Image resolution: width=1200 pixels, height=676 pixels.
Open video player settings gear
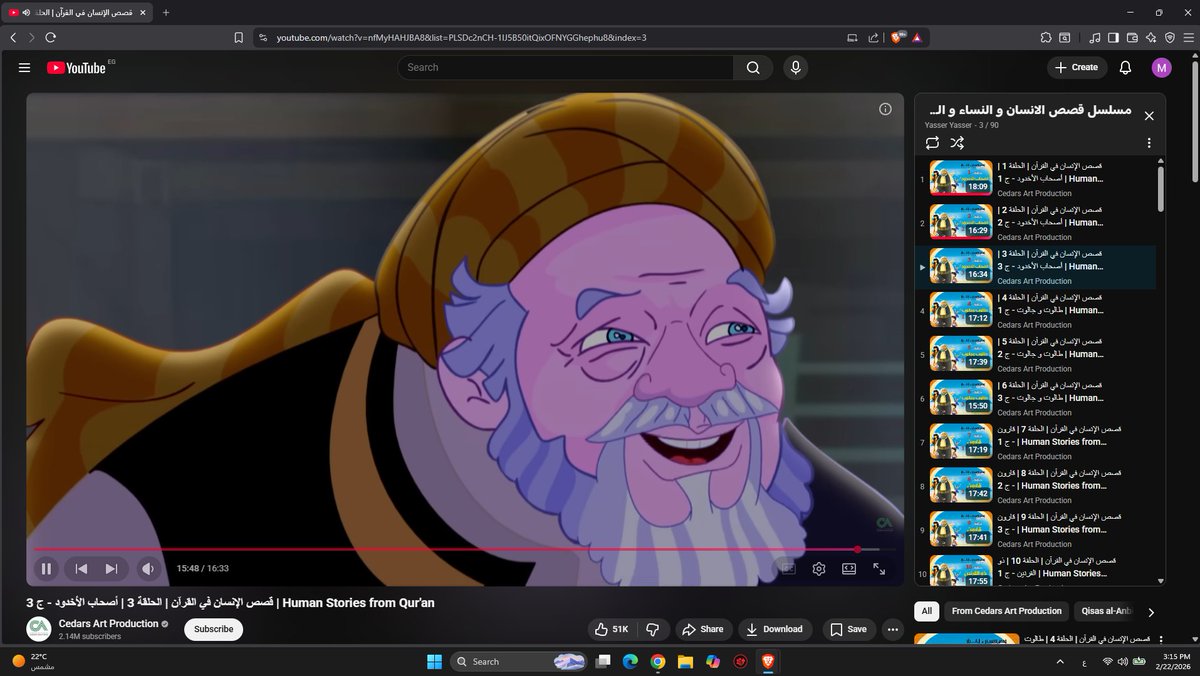818,568
